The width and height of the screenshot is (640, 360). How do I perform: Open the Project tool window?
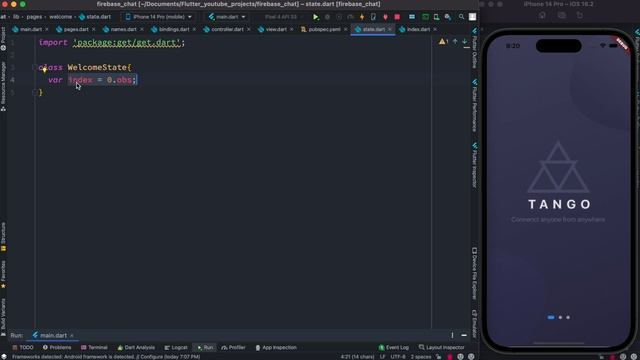coord(3,39)
